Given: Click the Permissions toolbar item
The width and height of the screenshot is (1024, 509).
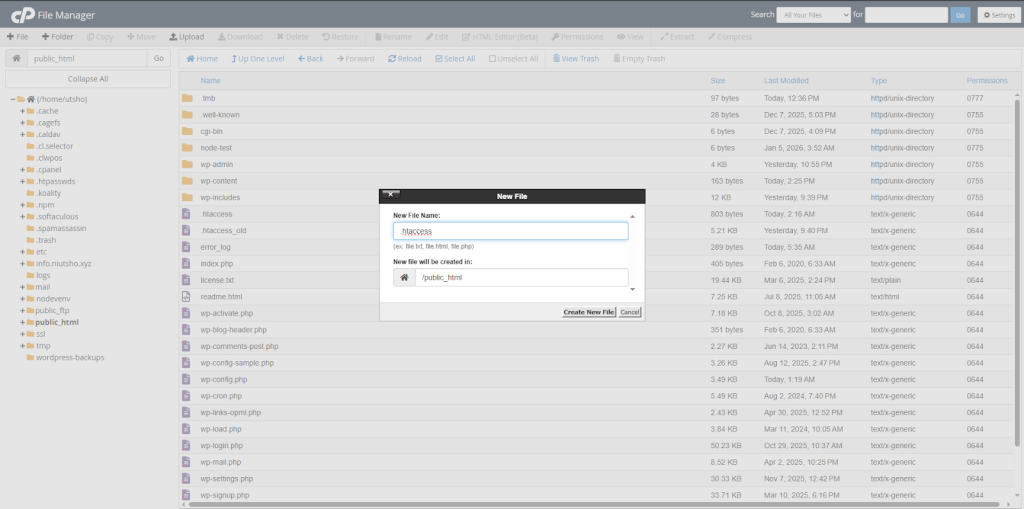Looking at the screenshot, I should (x=577, y=37).
